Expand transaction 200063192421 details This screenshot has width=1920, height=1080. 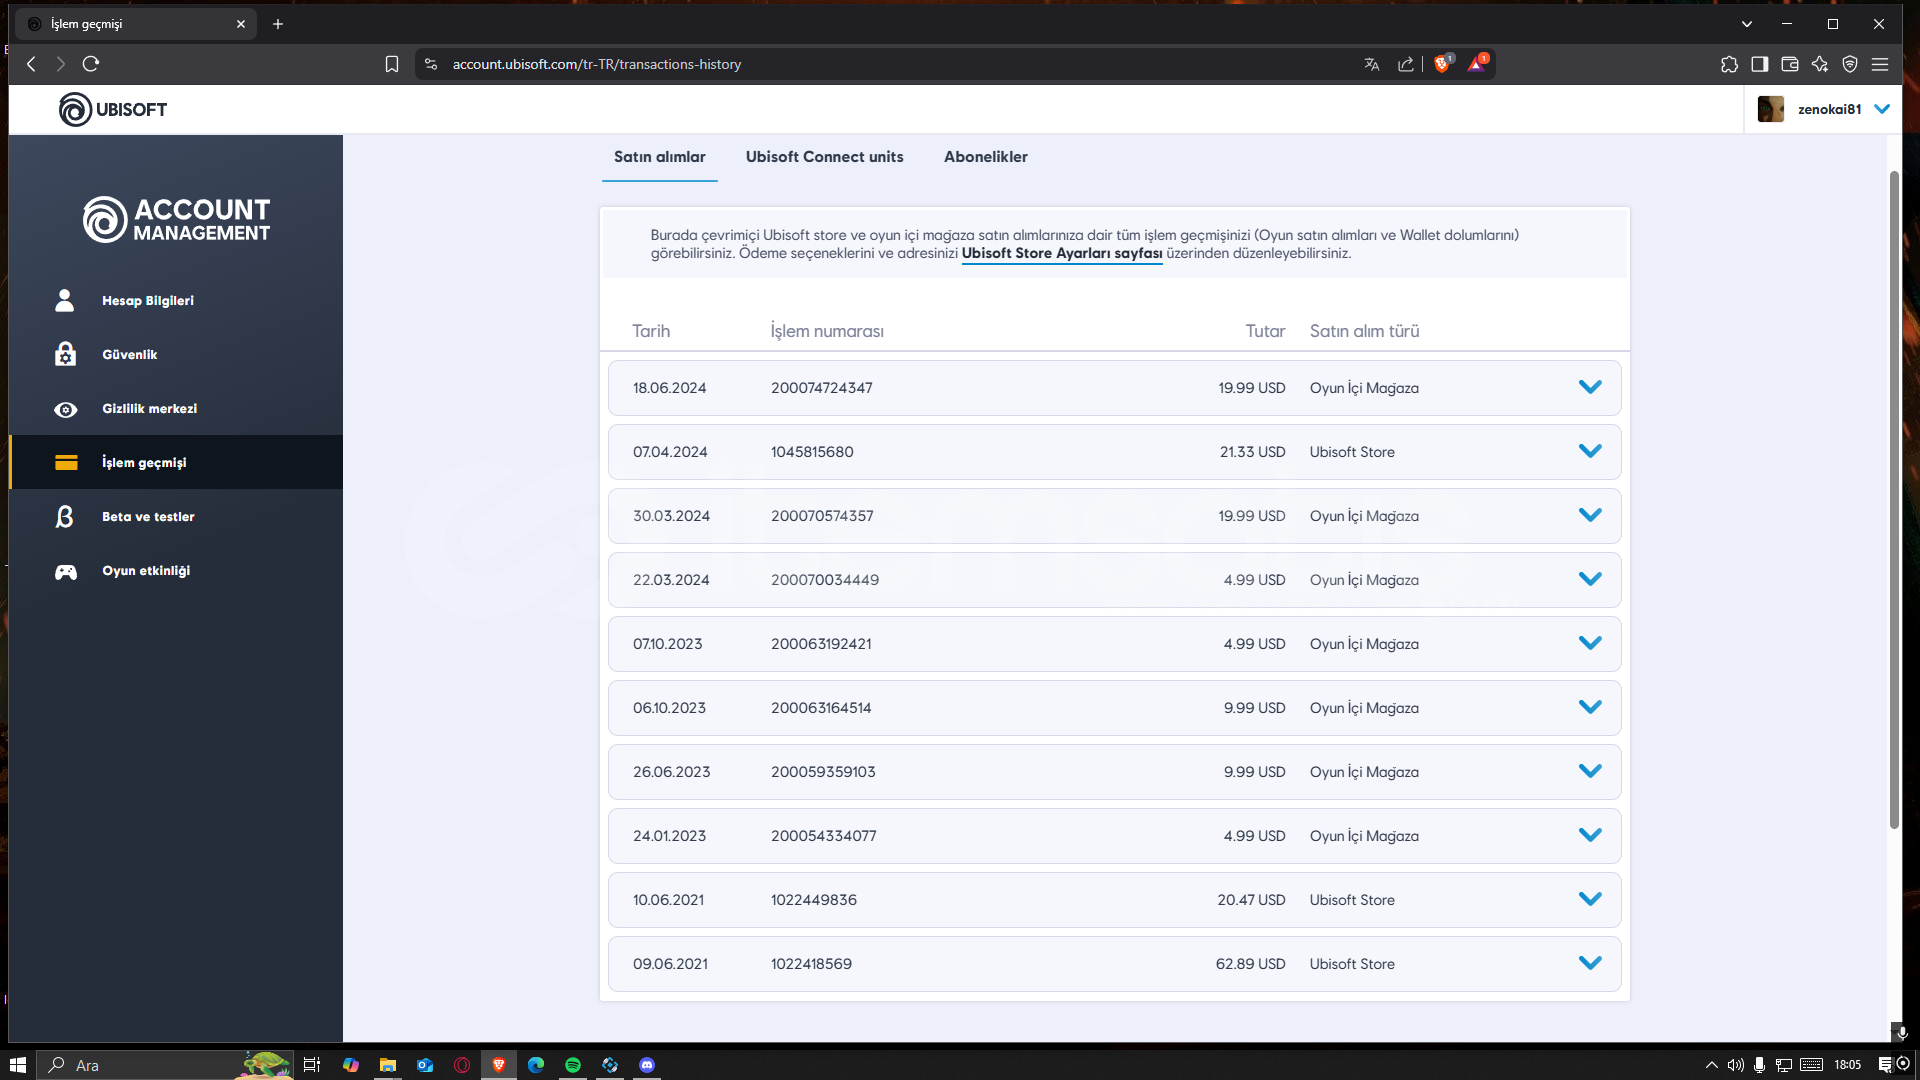[x=1590, y=643]
